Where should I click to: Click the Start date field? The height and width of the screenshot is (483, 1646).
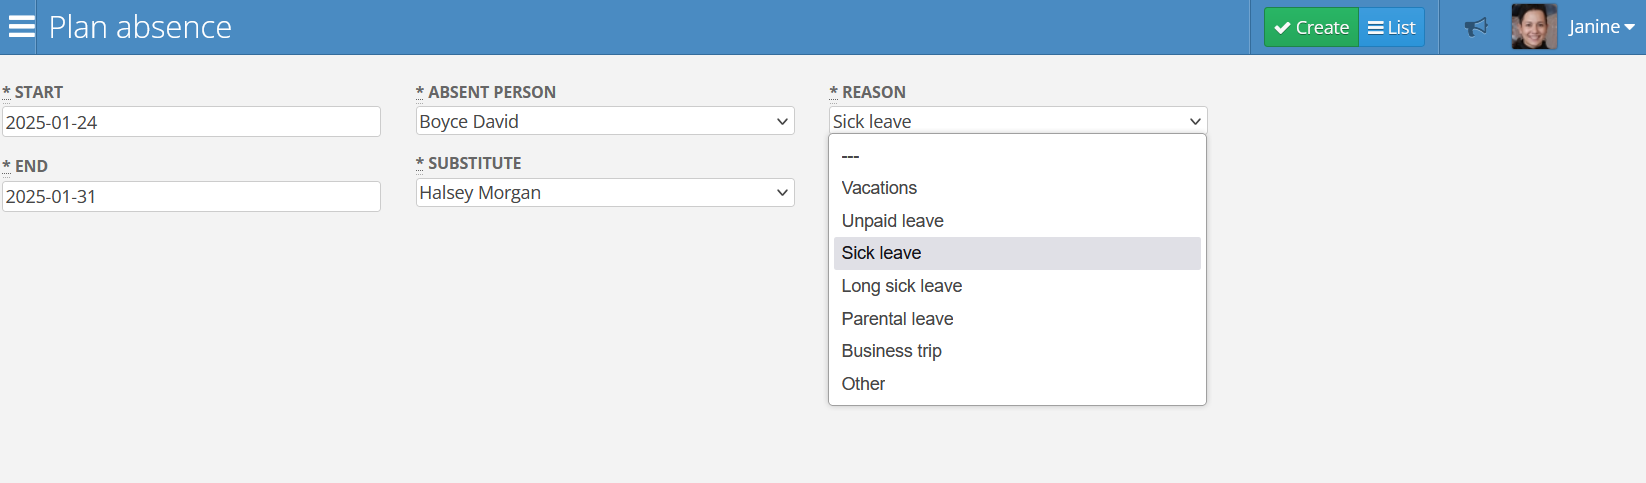191,122
